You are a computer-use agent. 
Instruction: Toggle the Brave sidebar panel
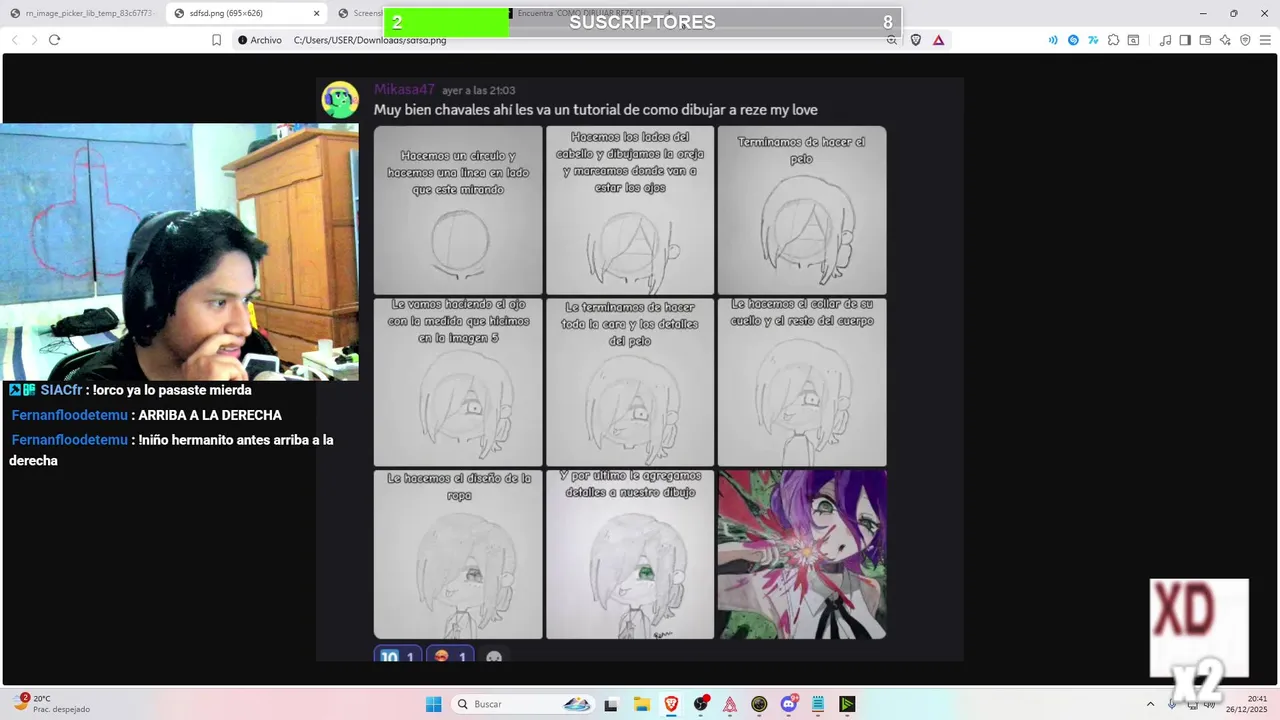1185,40
